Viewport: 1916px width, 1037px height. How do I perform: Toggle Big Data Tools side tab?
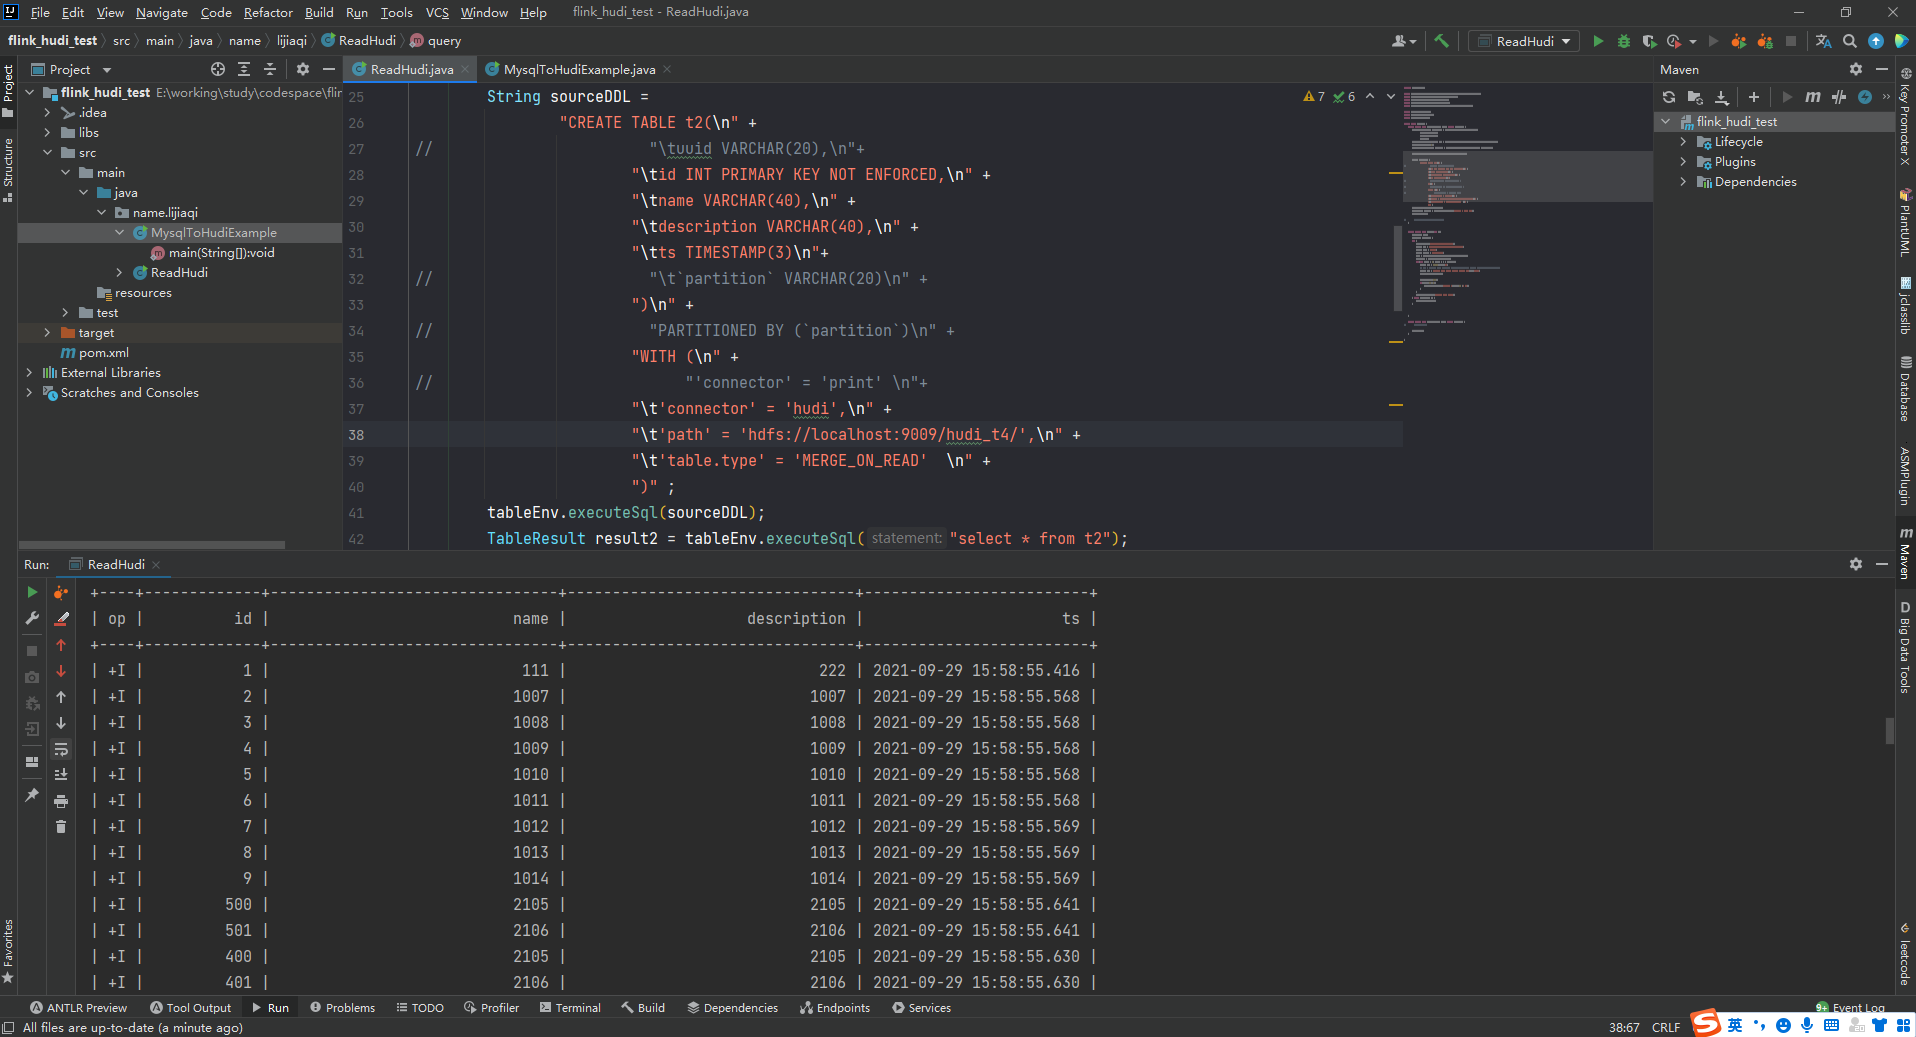tap(1906, 648)
